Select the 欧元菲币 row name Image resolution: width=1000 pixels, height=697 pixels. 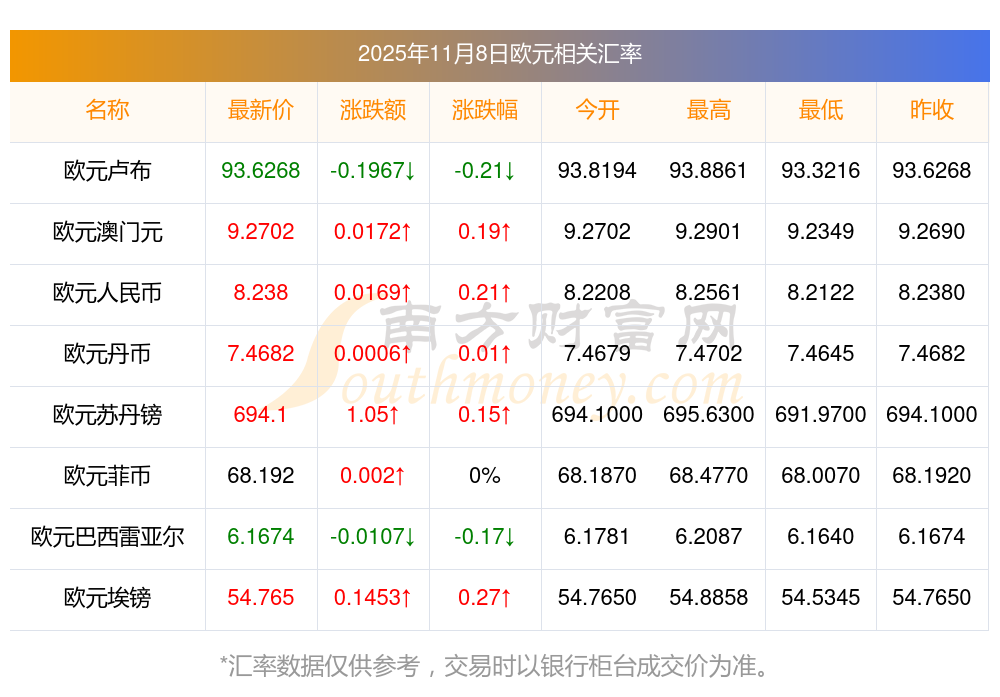(x=107, y=476)
